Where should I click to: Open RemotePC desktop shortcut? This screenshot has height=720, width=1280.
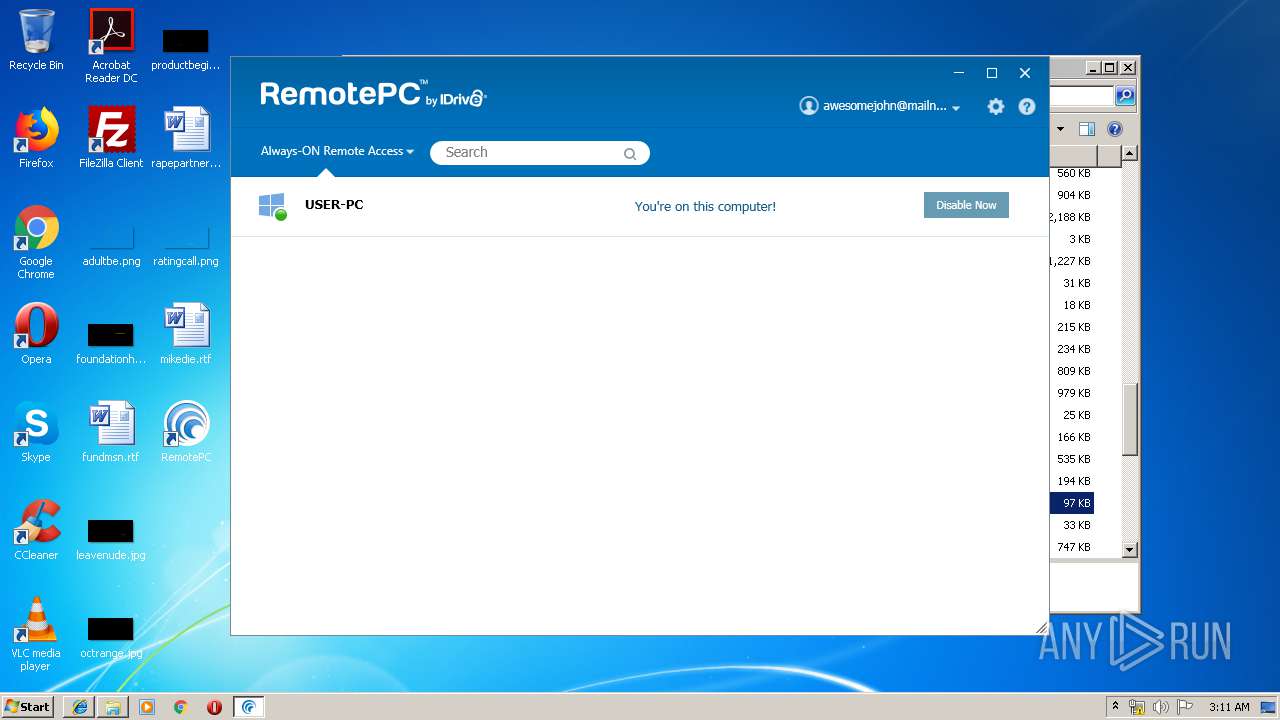point(186,431)
